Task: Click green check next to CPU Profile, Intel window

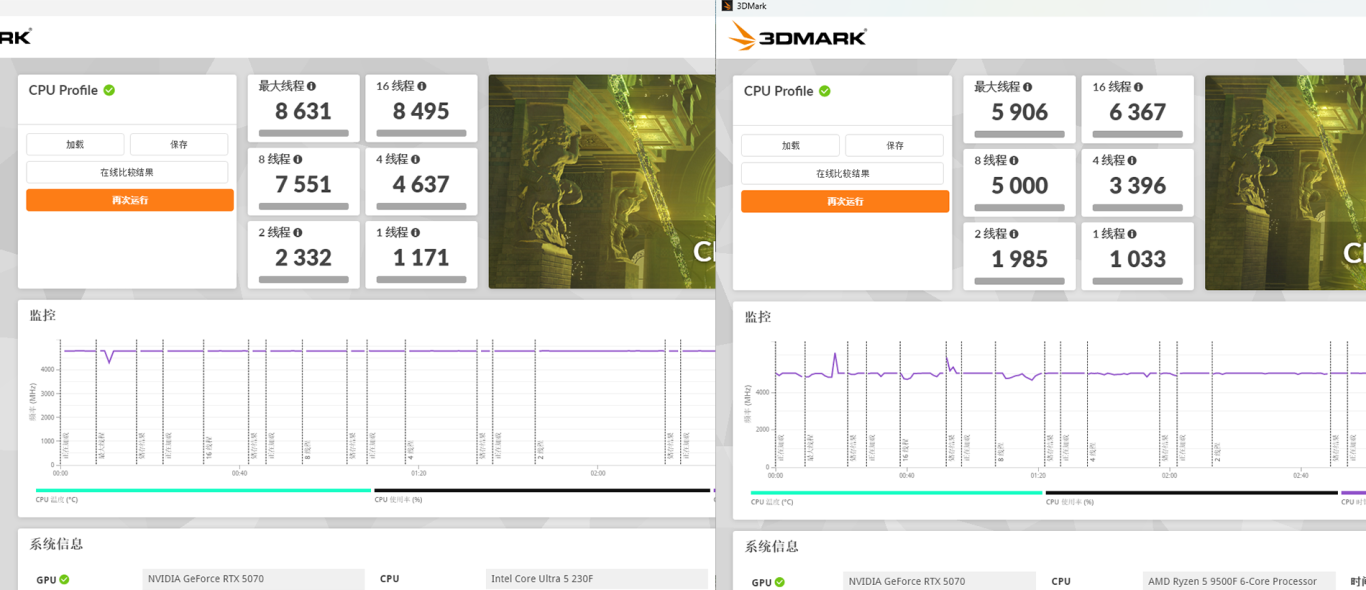Action: click(x=109, y=90)
